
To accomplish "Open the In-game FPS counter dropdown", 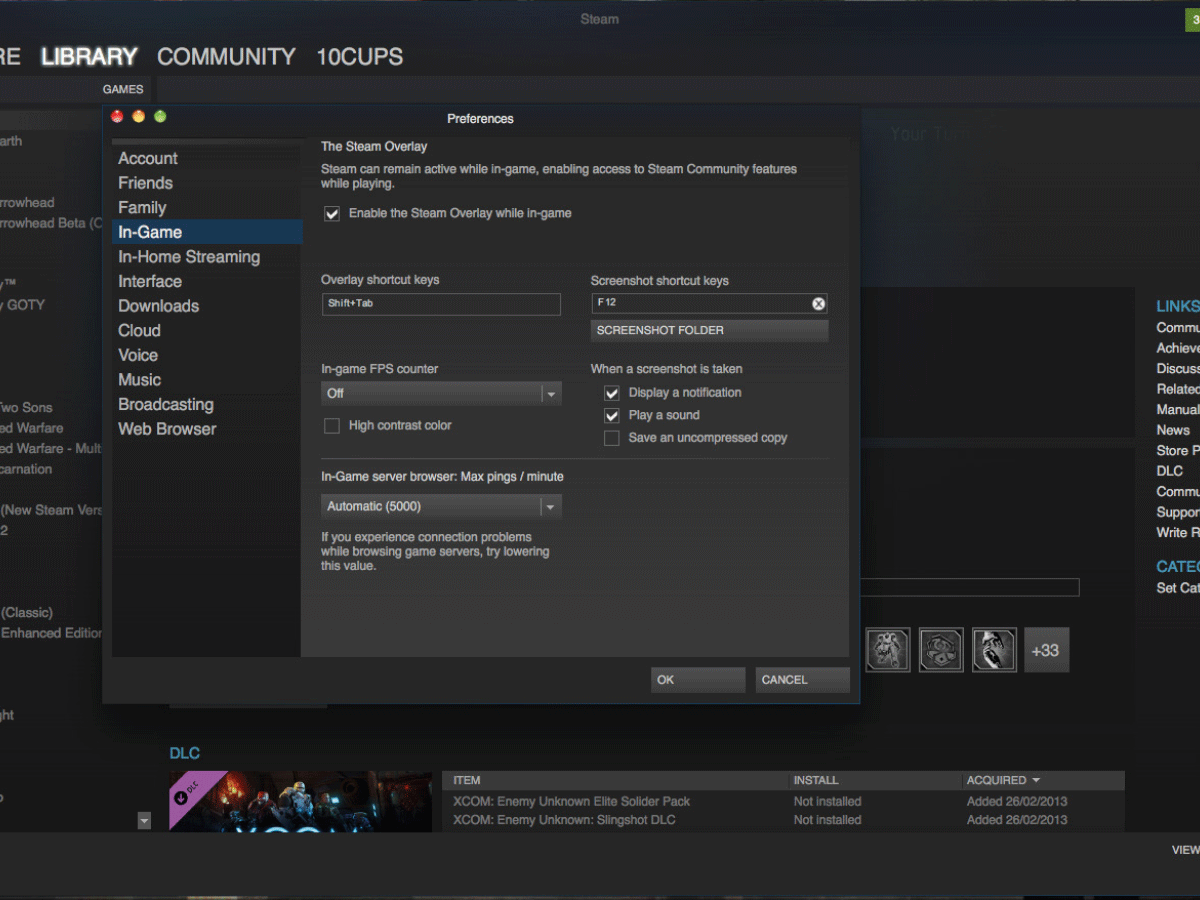I will tap(441, 394).
